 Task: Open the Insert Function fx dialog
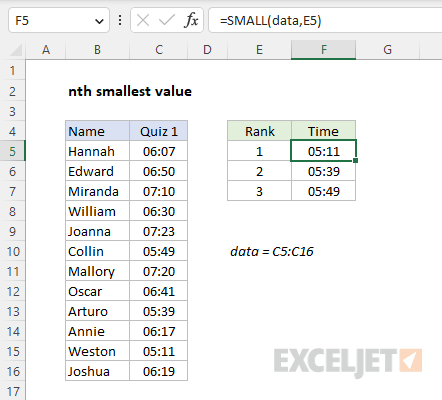click(191, 21)
